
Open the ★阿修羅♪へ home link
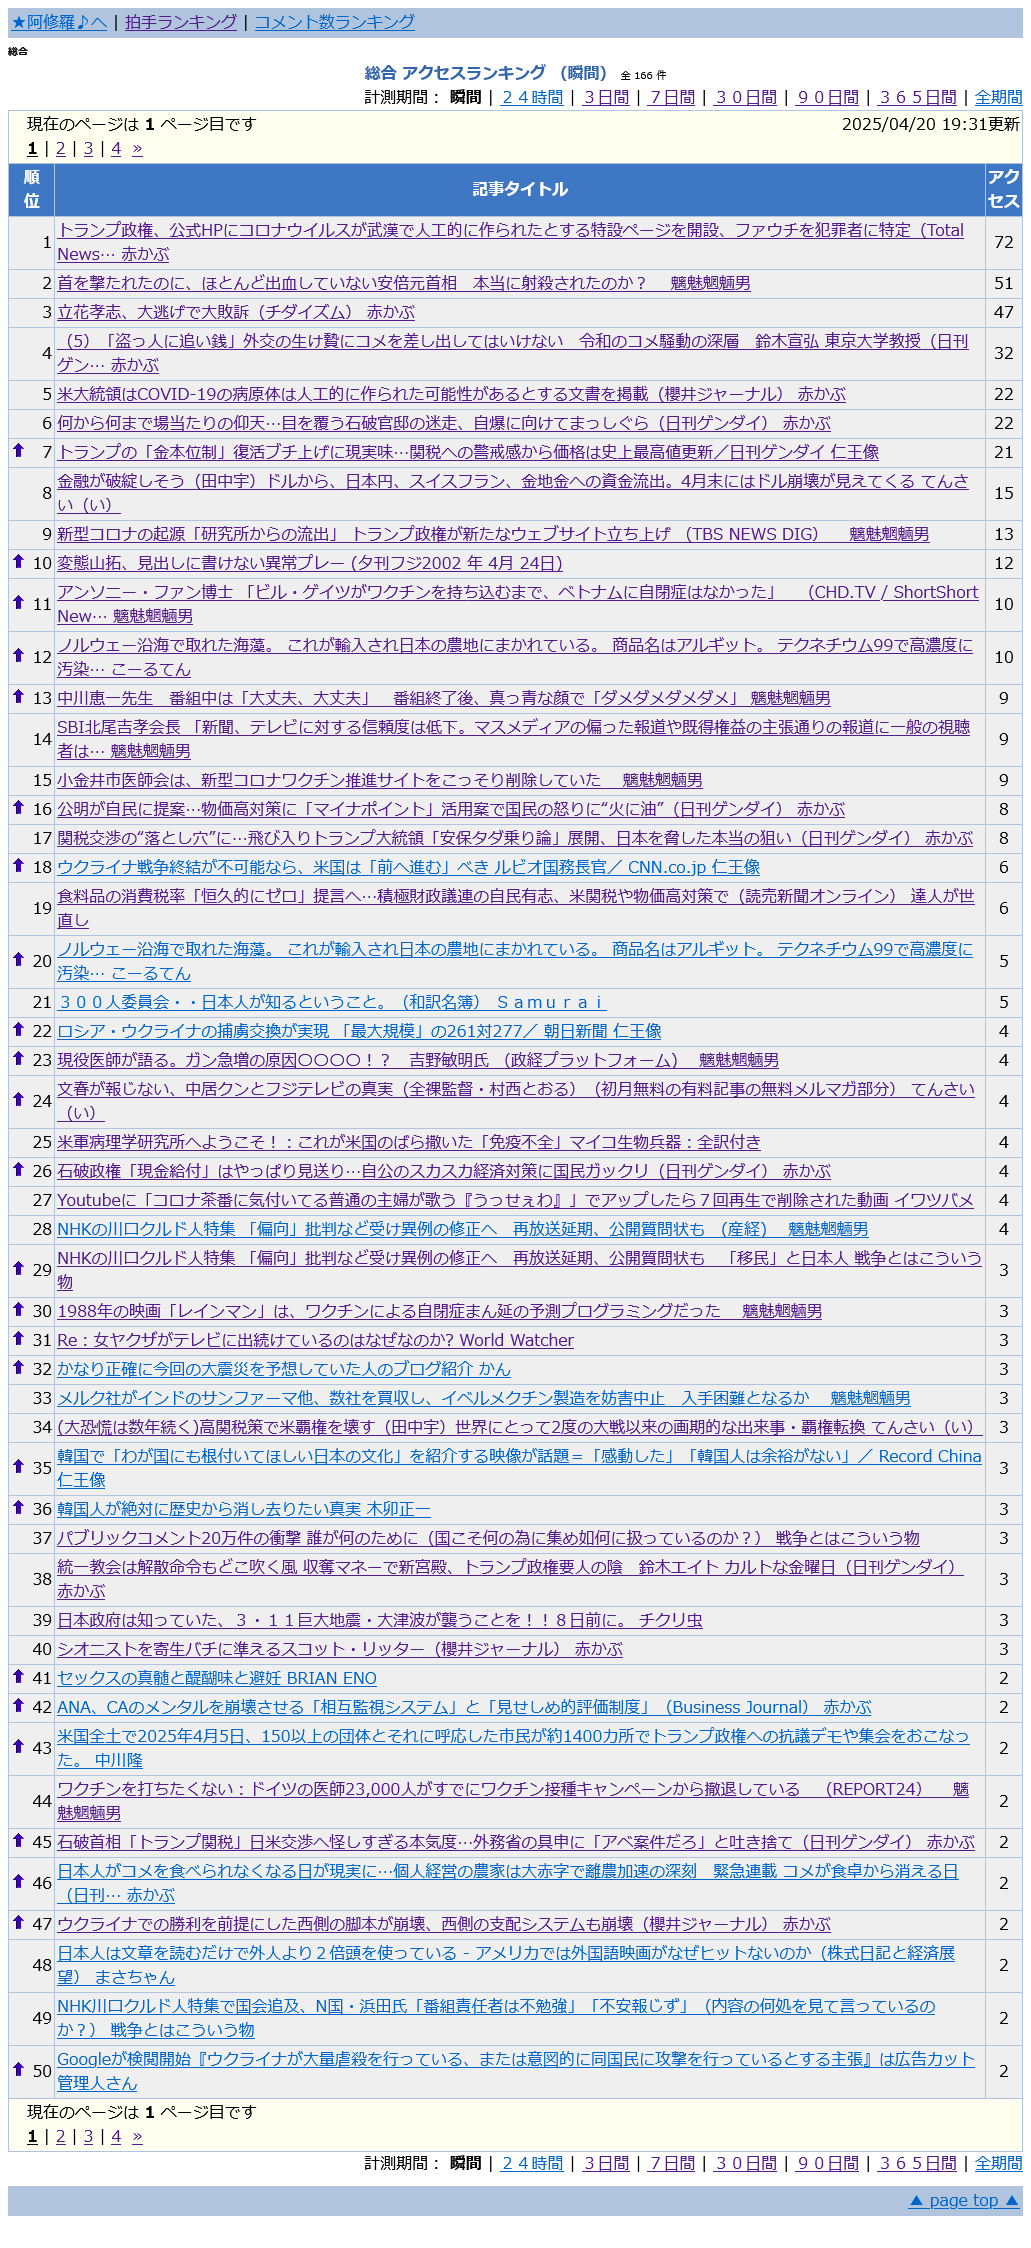click(x=59, y=22)
